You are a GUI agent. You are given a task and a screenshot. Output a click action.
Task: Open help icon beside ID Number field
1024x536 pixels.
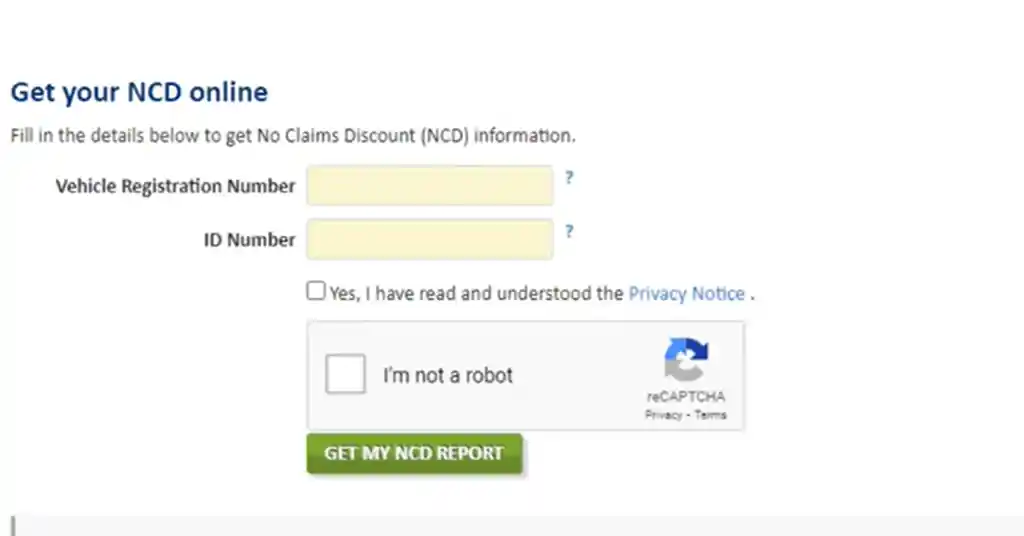(x=569, y=232)
